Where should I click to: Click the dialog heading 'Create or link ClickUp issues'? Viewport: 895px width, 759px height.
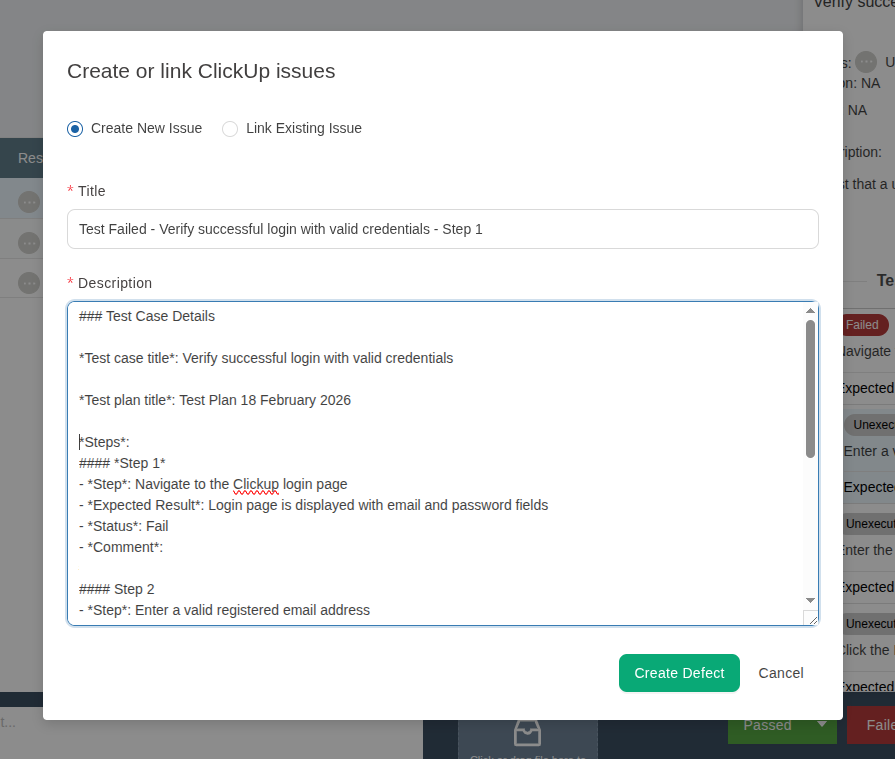(201, 71)
